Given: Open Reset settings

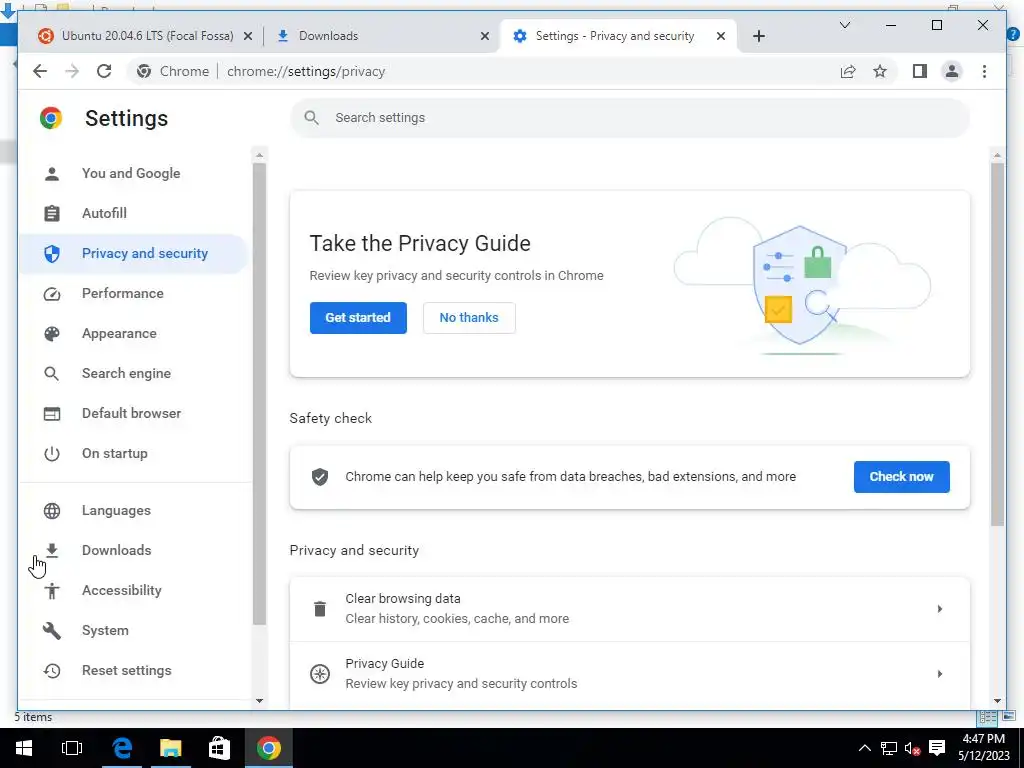Looking at the screenshot, I should pos(134,670).
